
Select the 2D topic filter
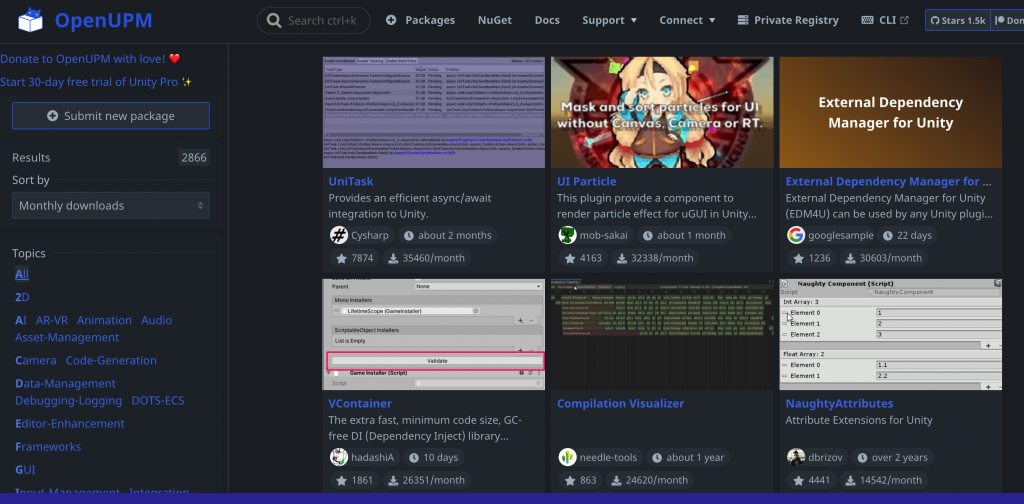coord(22,297)
